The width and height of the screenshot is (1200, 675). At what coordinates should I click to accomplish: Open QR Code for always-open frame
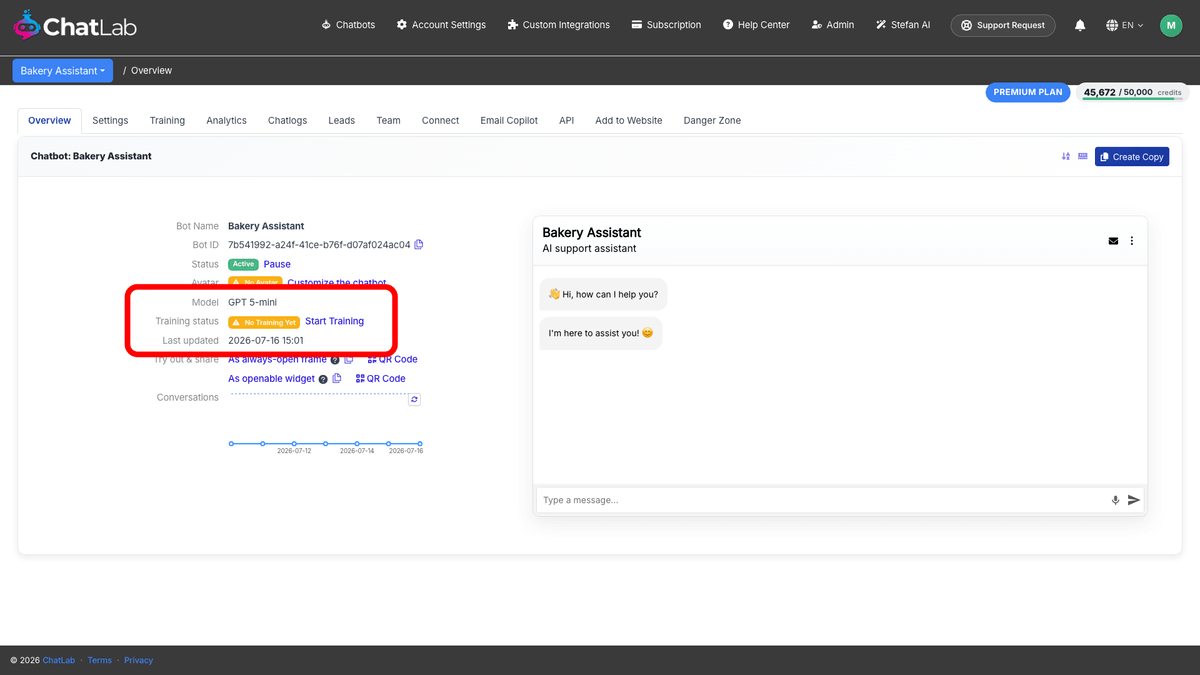click(x=393, y=360)
